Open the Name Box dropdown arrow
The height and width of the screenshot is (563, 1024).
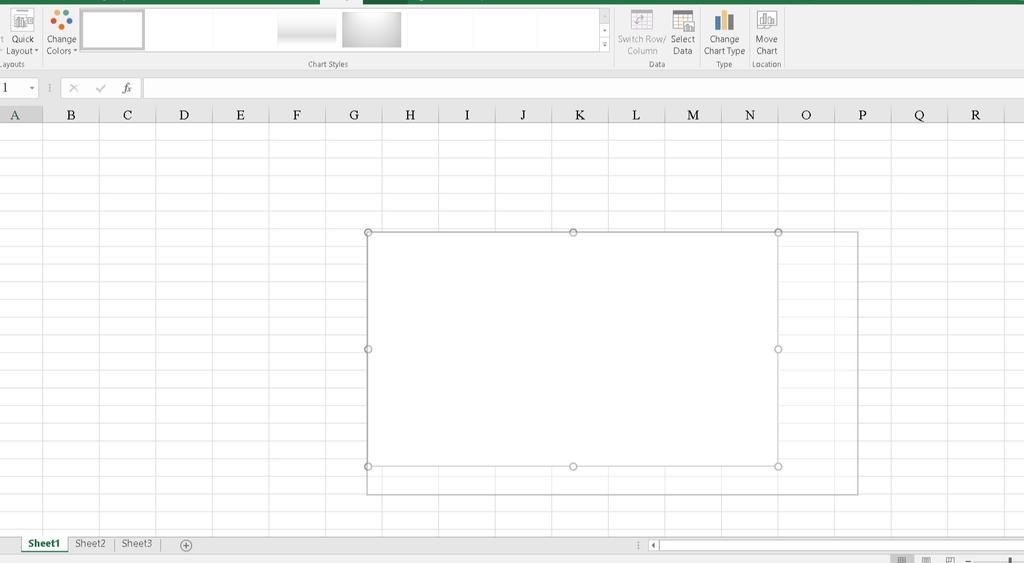tap(32, 88)
